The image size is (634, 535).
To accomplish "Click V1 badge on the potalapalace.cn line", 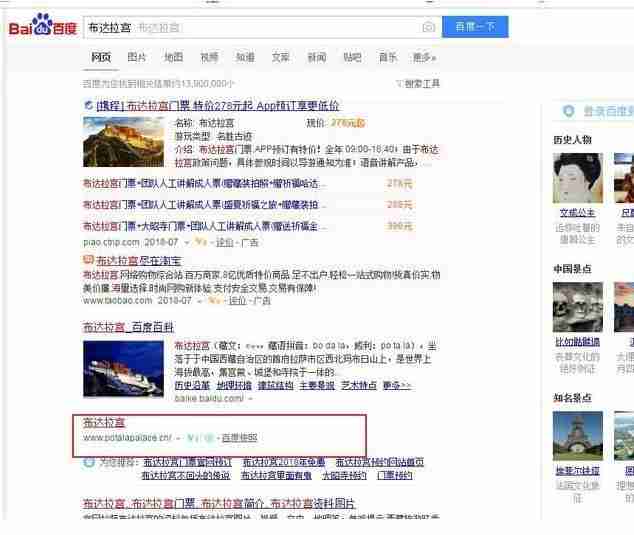I will coord(194,438).
